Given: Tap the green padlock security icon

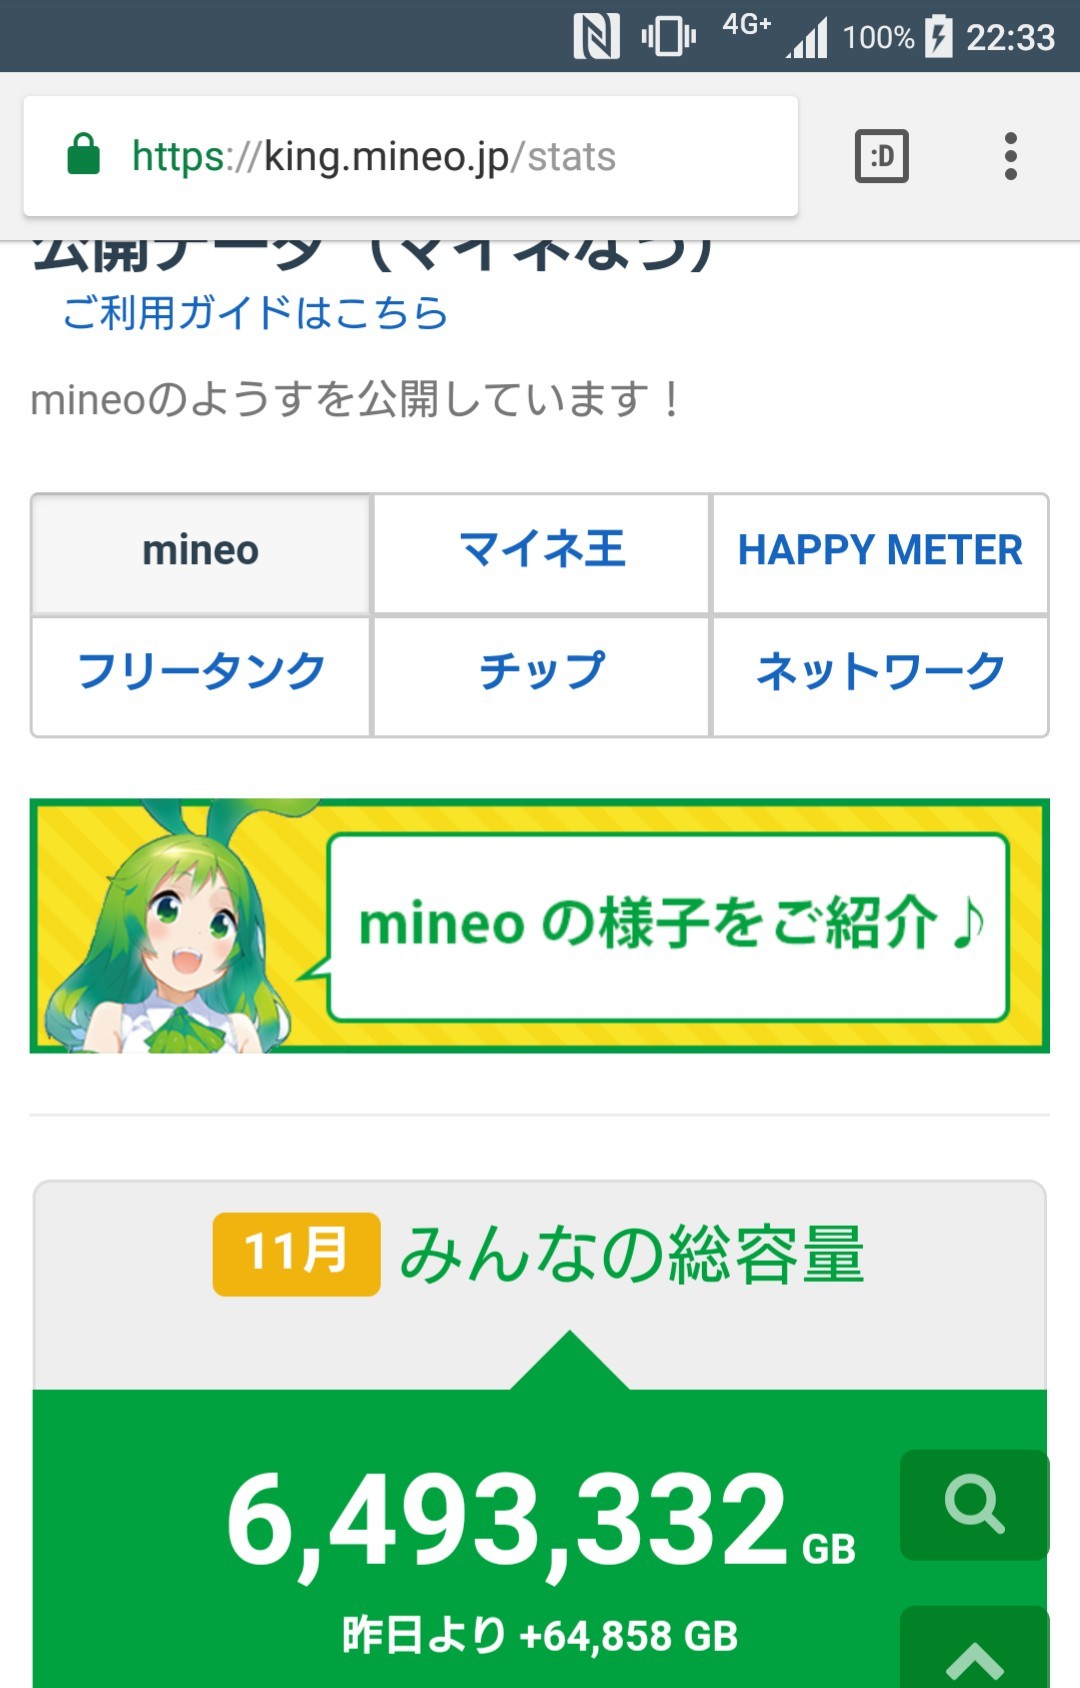Looking at the screenshot, I should [84, 155].
